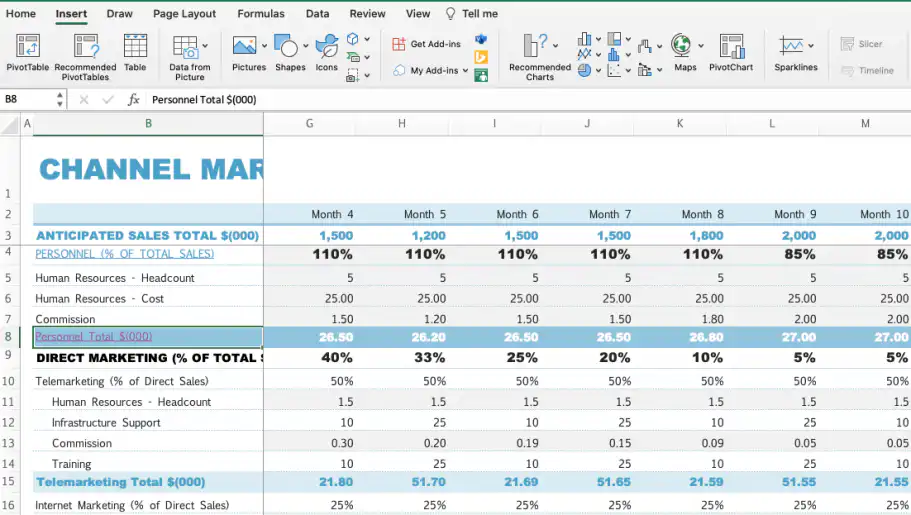Expand the Shapes dropdown arrow
Image resolution: width=911 pixels, height=515 pixels.
tap(306, 45)
